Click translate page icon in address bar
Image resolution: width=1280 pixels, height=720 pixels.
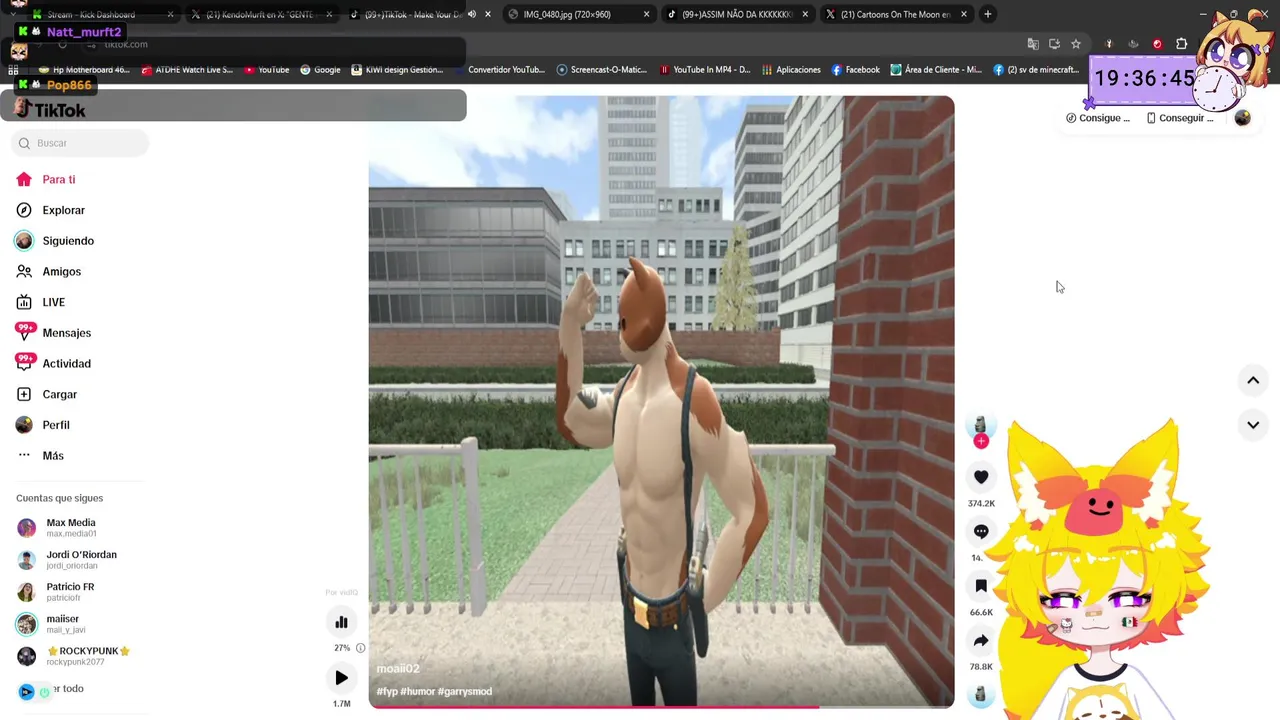1033,44
